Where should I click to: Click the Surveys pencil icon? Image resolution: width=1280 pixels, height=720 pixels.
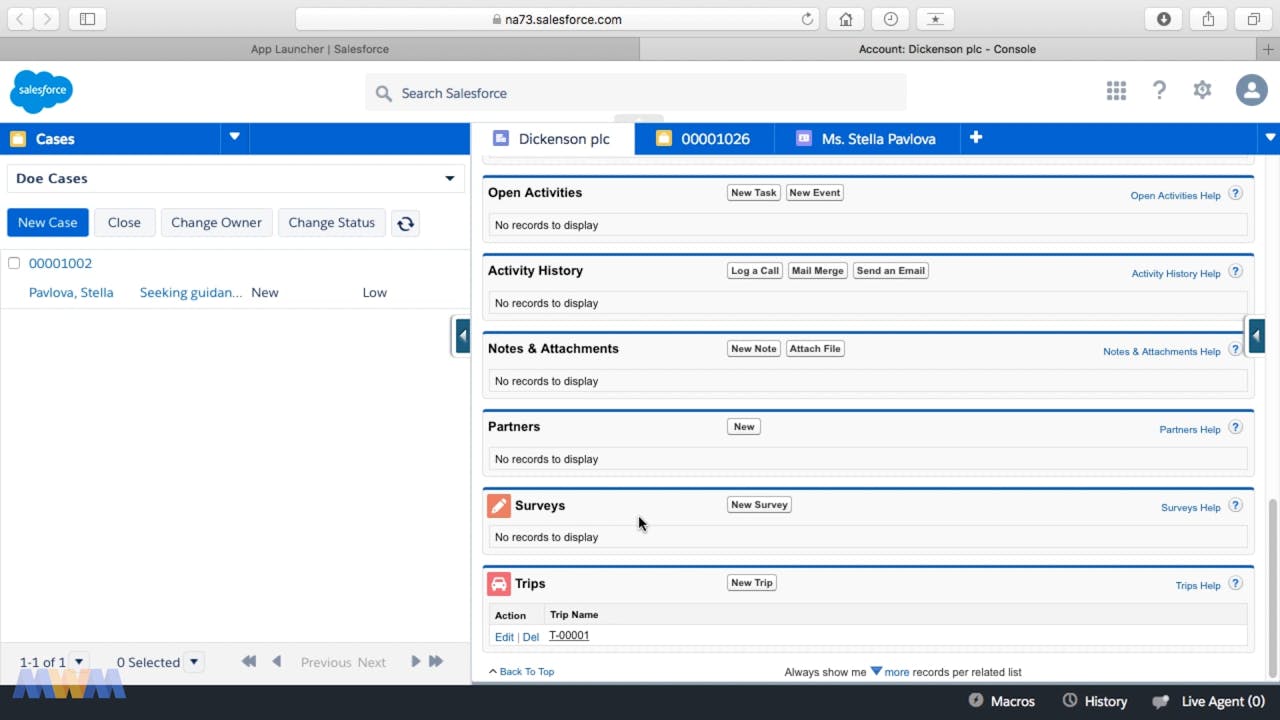point(498,506)
